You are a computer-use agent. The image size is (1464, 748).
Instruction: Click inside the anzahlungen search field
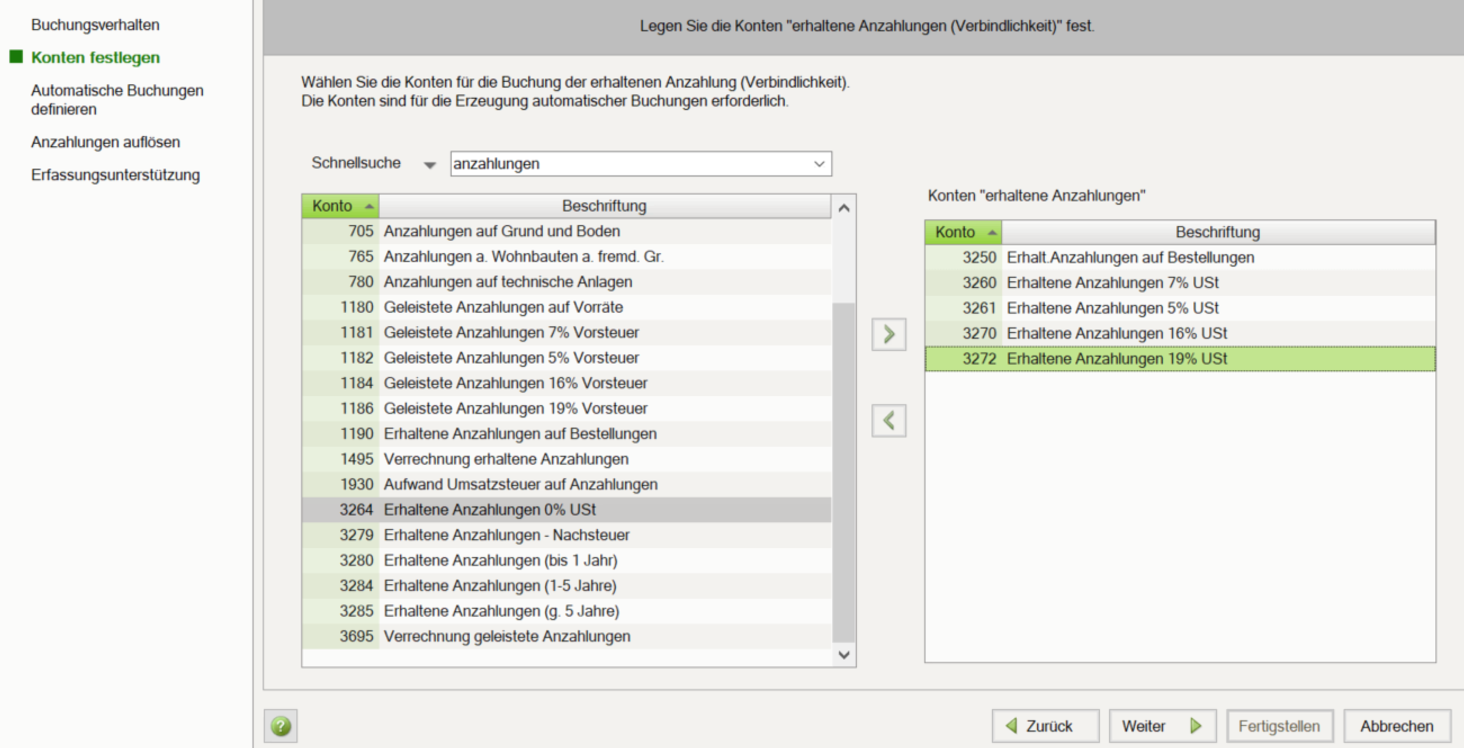(600, 163)
